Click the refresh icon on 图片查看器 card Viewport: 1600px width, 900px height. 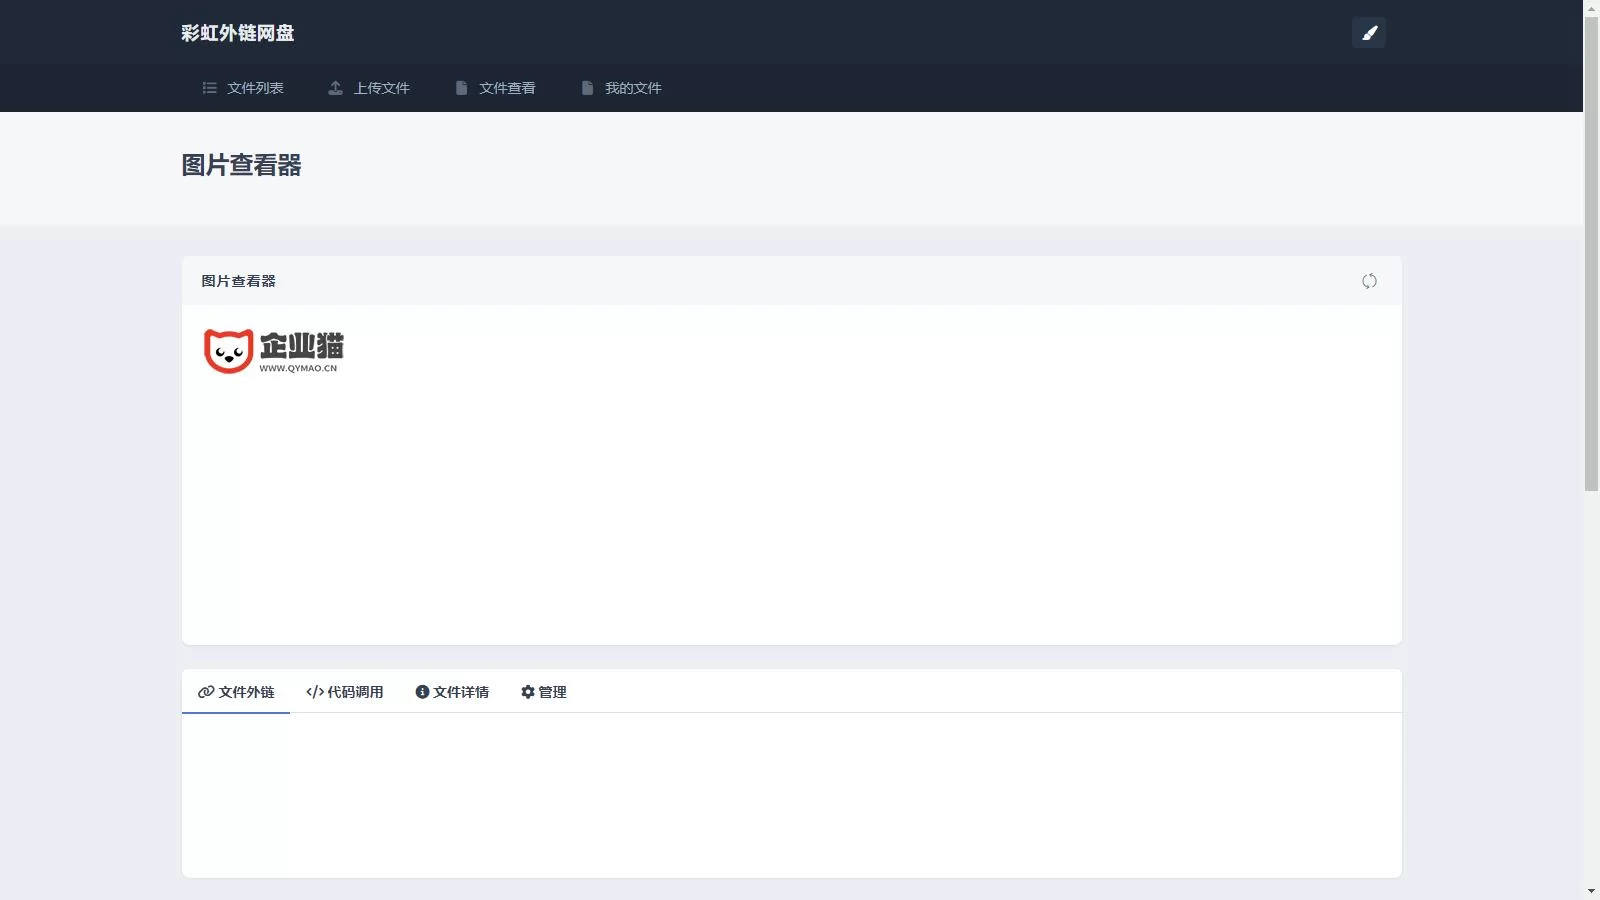click(1370, 281)
